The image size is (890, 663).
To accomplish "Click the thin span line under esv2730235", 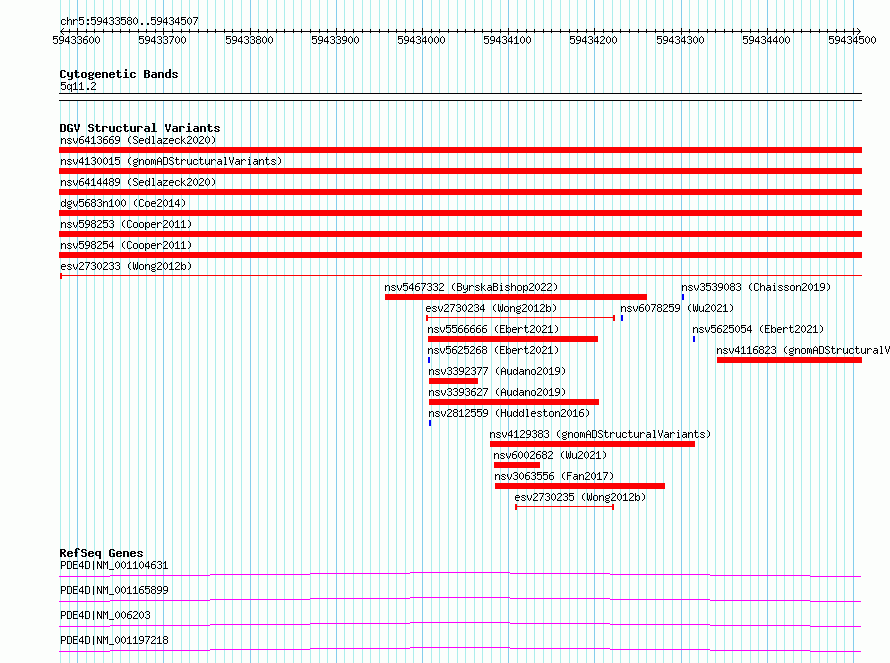I will pos(564,507).
